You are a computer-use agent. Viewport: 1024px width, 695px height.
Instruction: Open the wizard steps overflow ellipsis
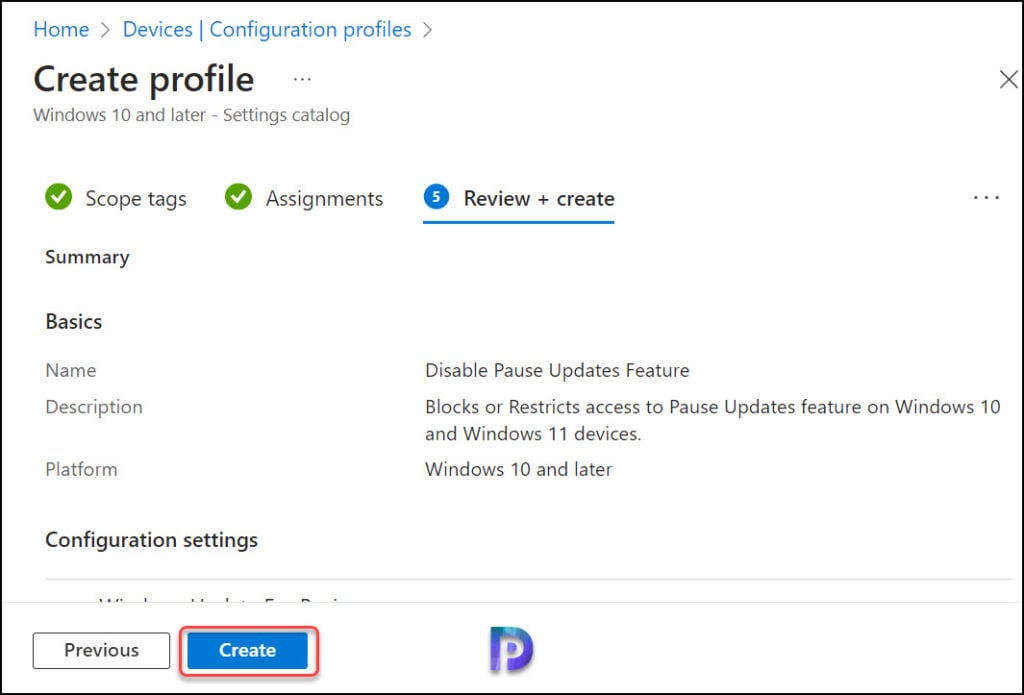click(986, 198)
